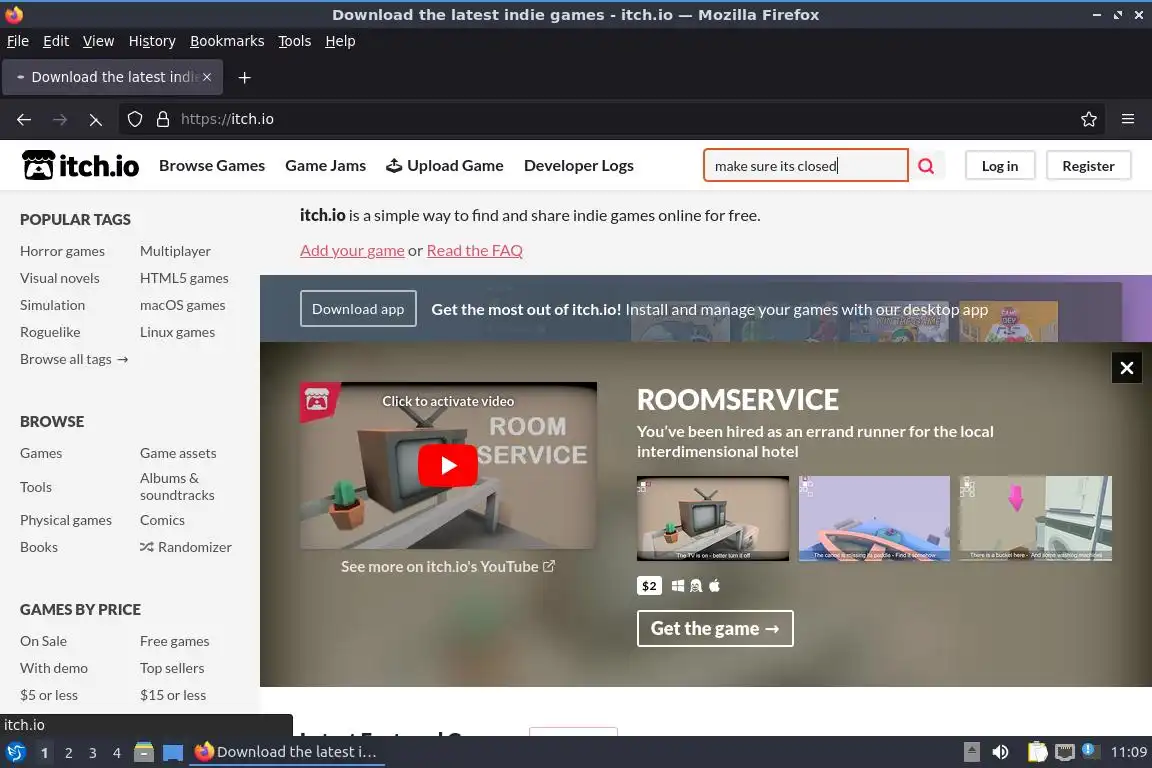This screenshot has height=768, width=1152.
Task: Open Developer Logs
Action: 578,165
